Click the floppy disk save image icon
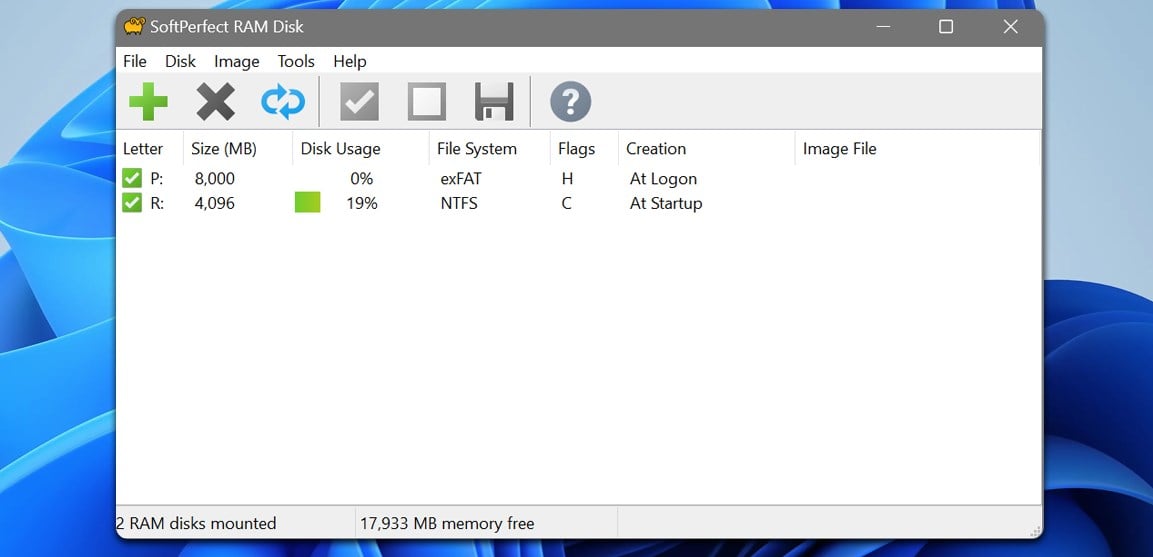The width and height of the screenshot is (1153, 557). pyautogui.click(x=494, y=102)
